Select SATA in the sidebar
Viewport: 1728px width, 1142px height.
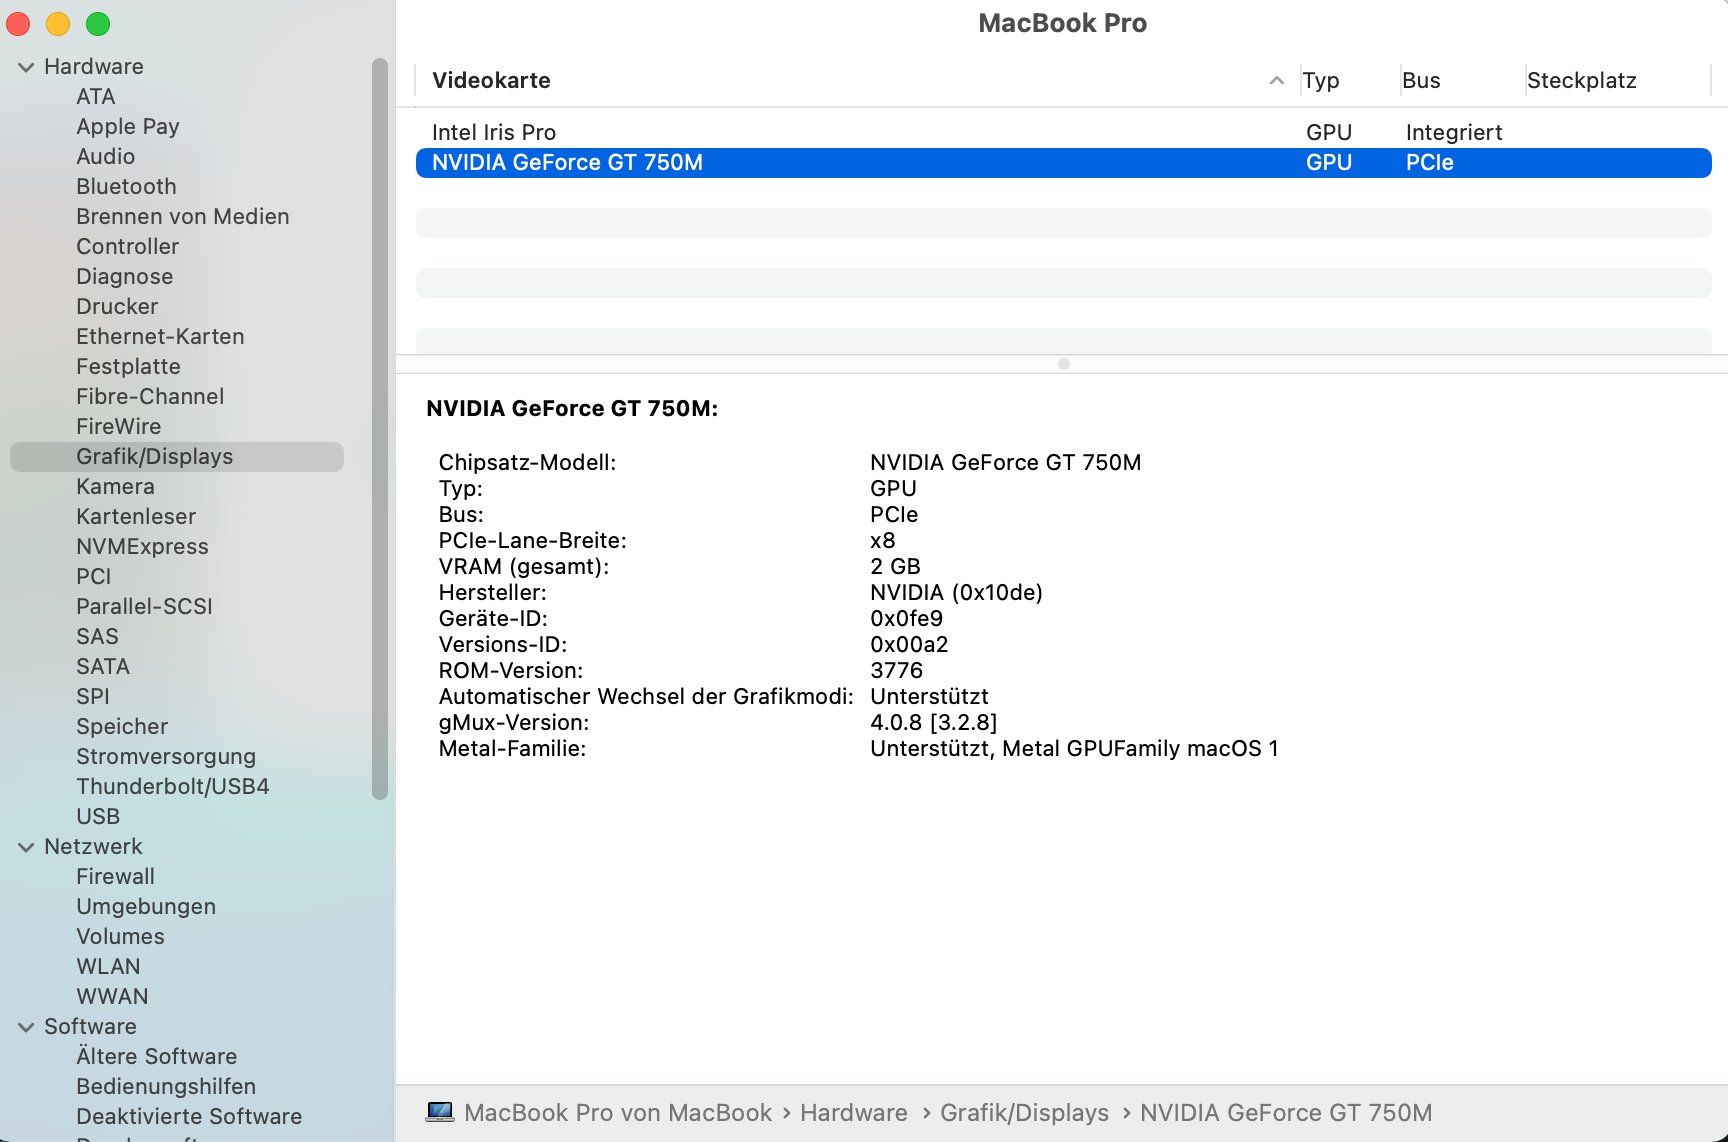(103, 666)
